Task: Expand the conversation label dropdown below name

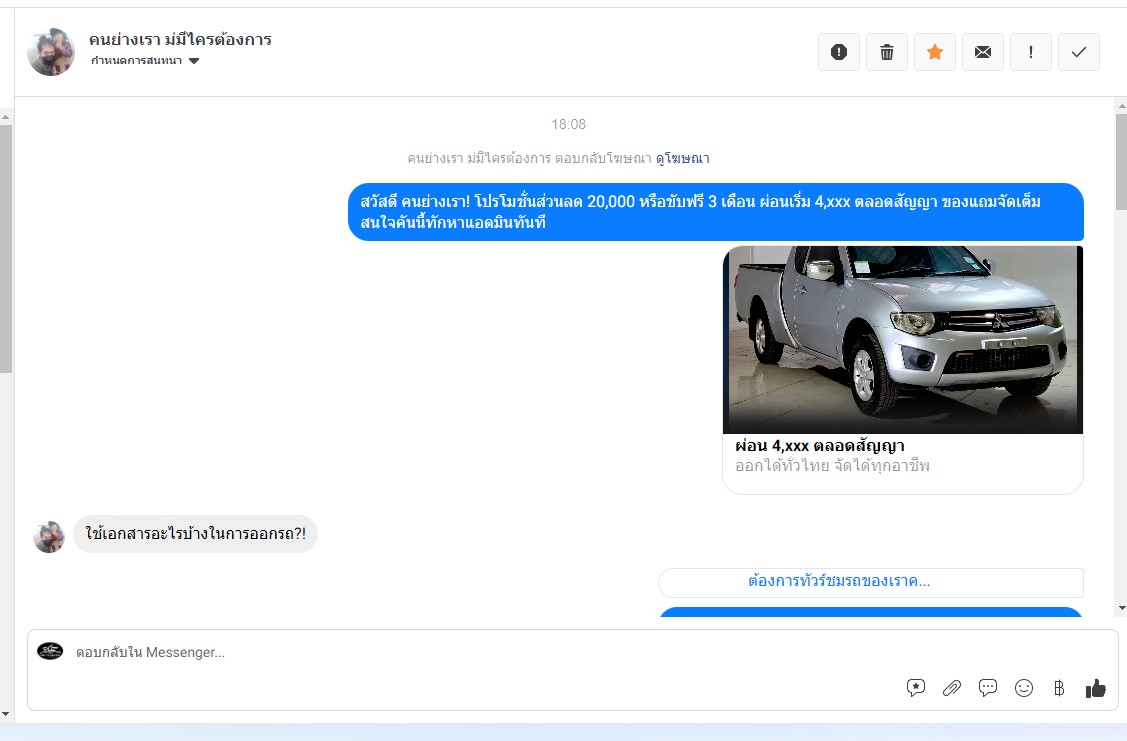Action: click(194, 61)
